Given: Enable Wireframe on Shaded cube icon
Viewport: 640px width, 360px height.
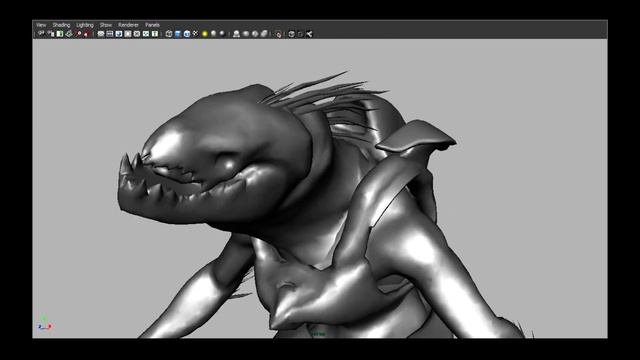Looking at the screenshot, I should 187,34.
